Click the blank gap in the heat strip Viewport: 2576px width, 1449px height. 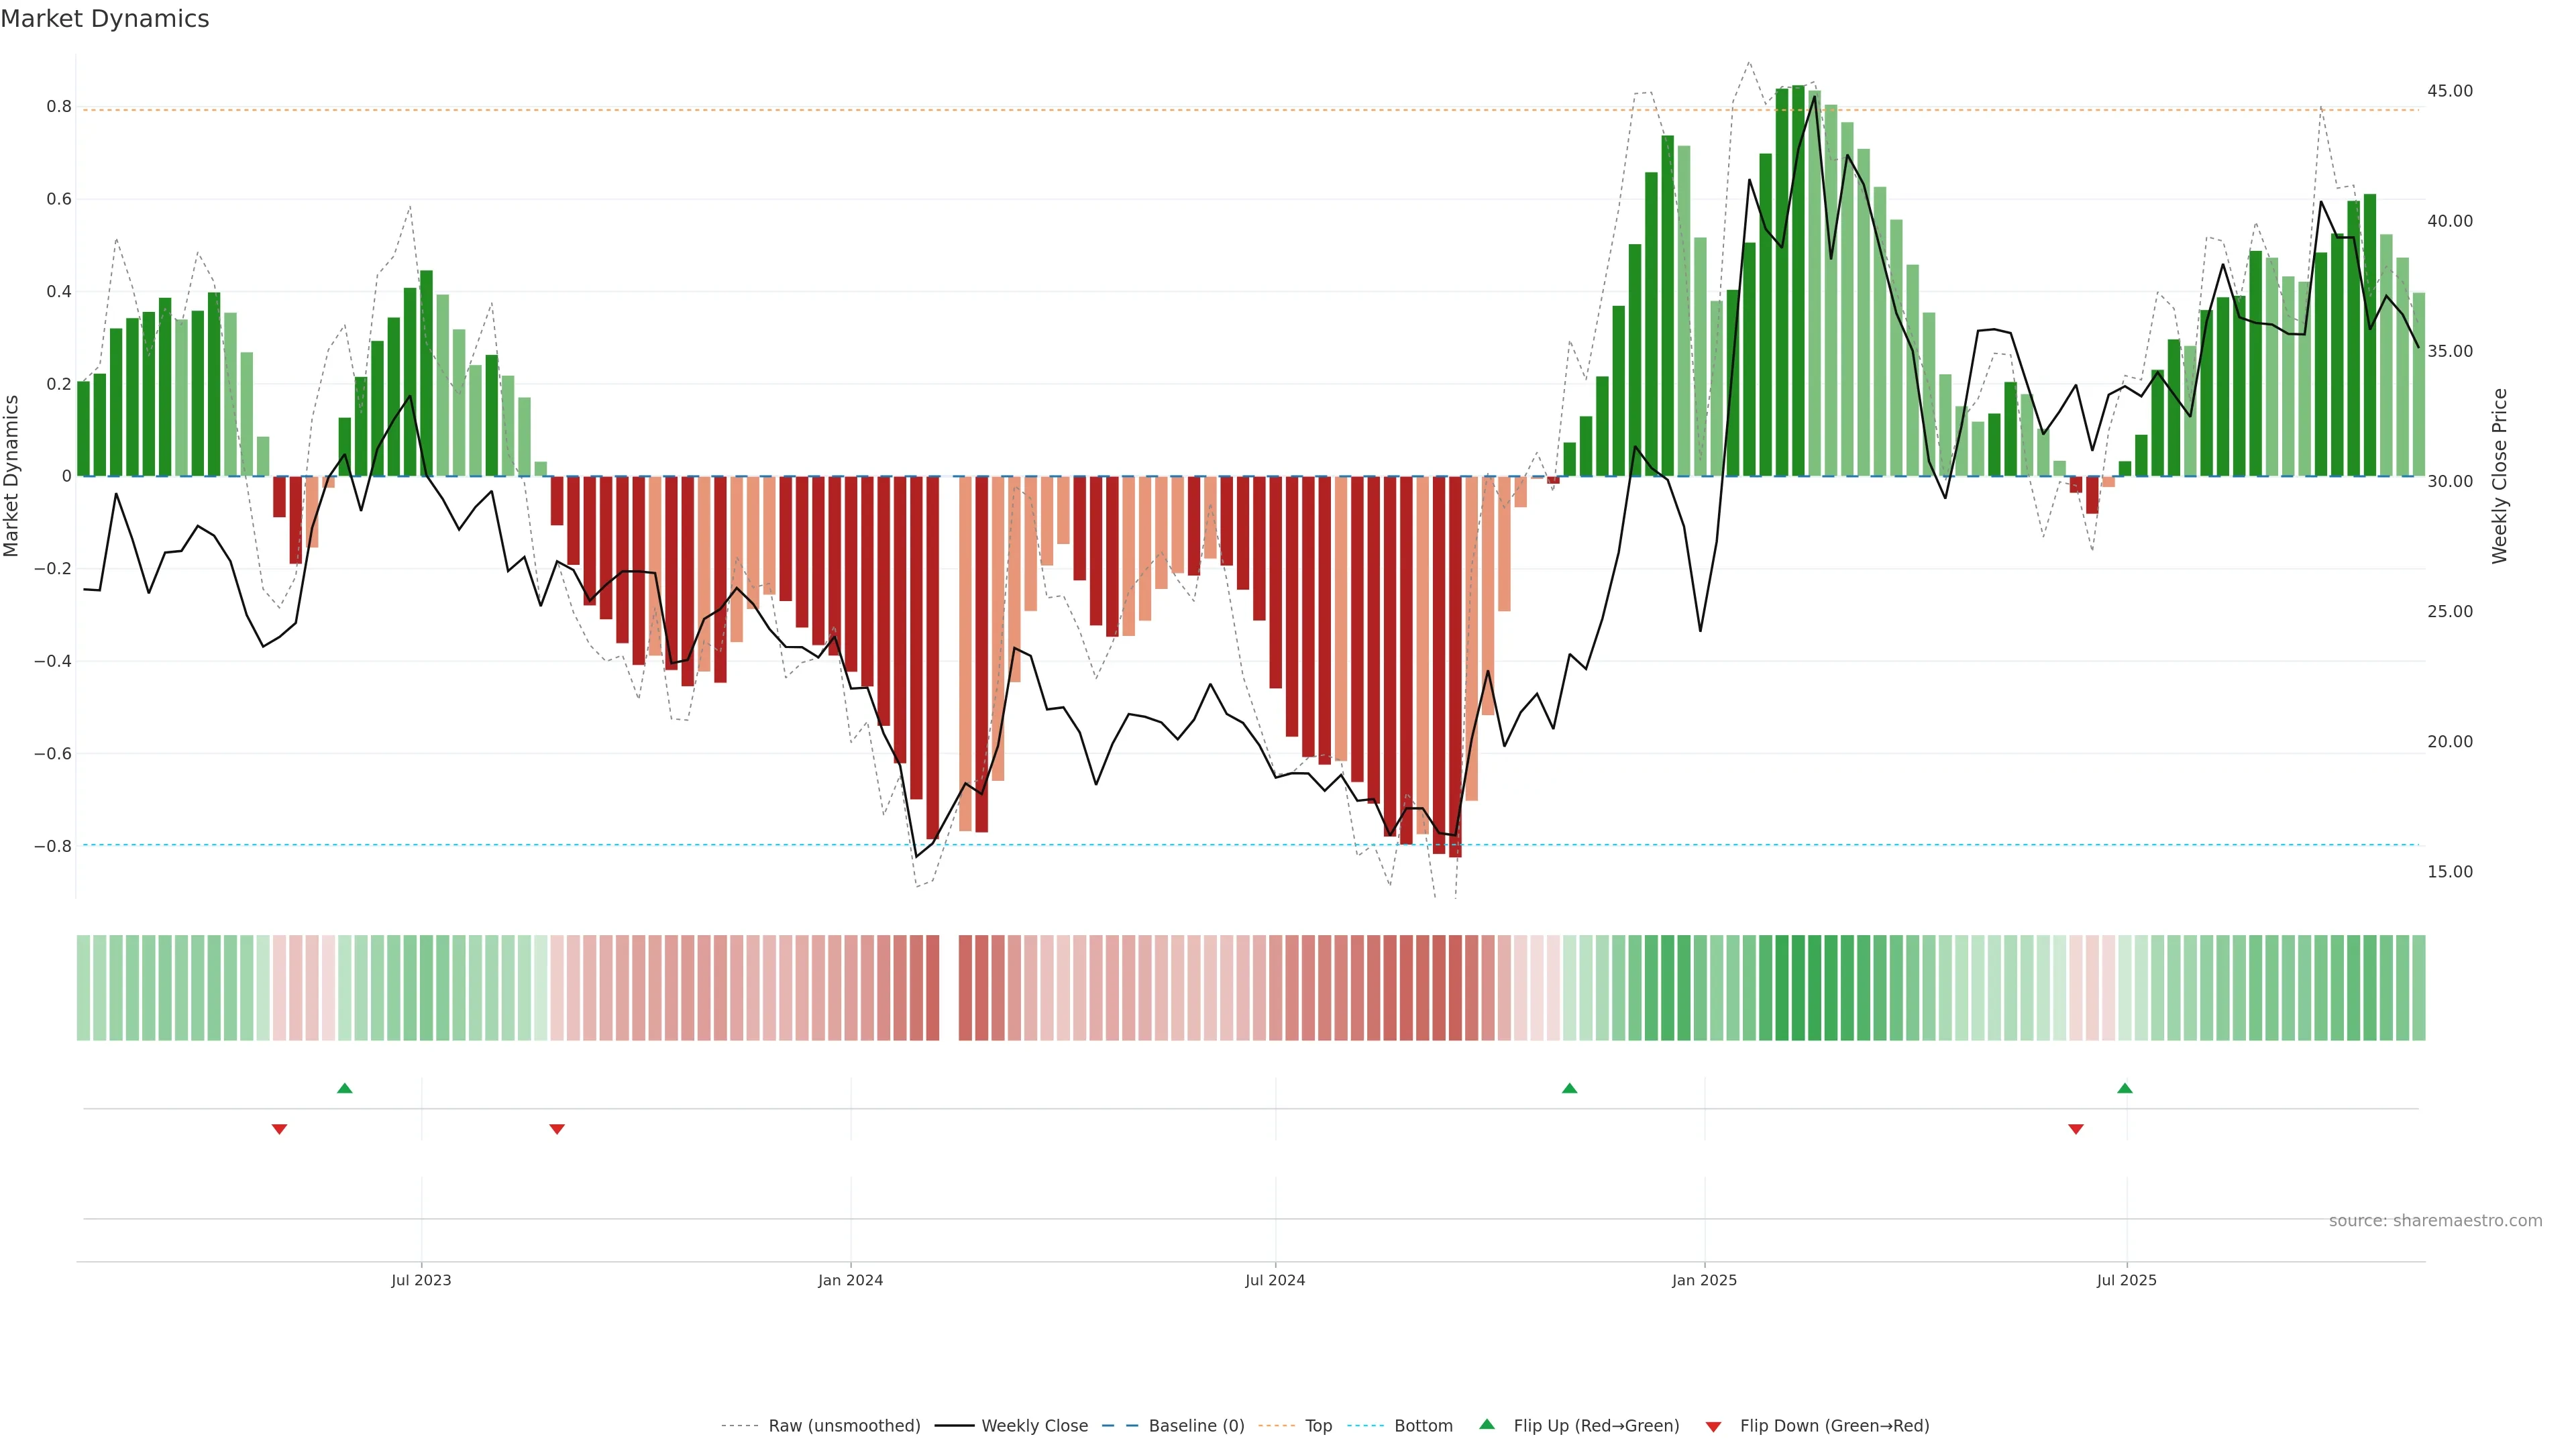949,988
